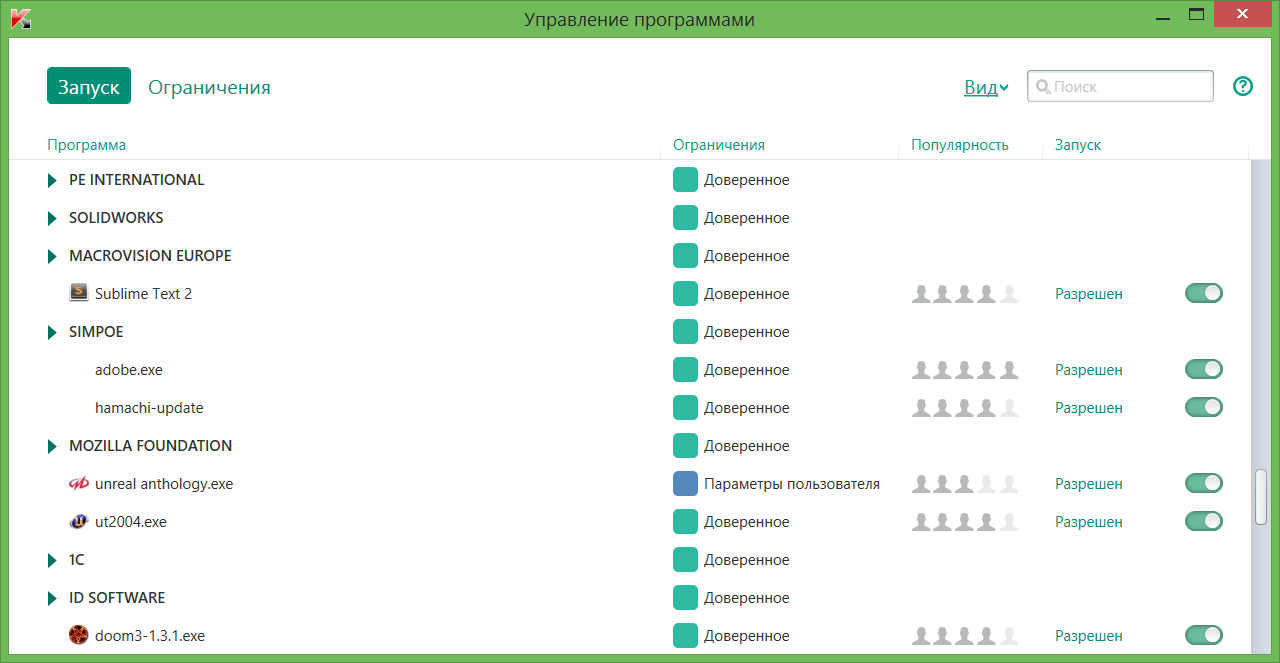Click green restriction swatch for adobe.exe
The image size is (1280, 663).
coord(685,369)
